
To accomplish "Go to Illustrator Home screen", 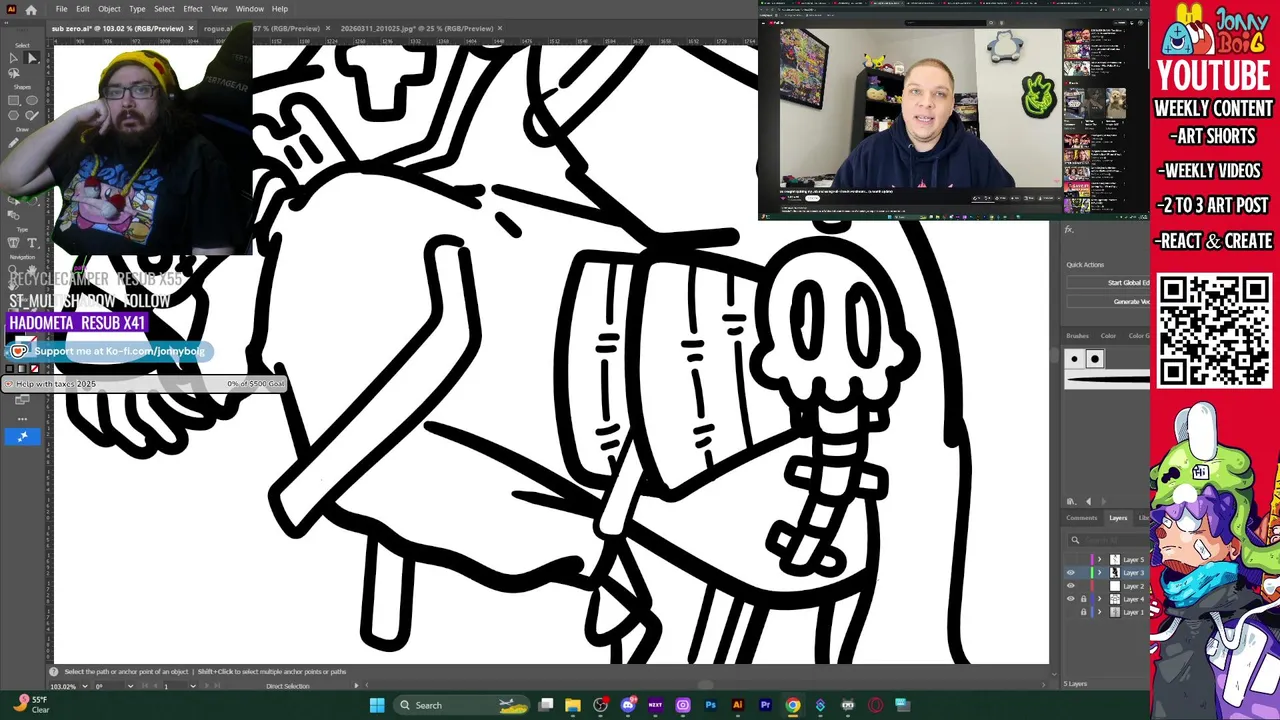I will pos(32,9).
